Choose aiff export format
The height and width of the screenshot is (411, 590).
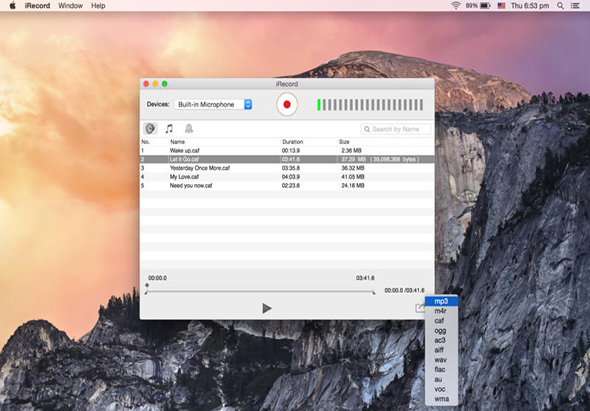(x=441, y=350)
